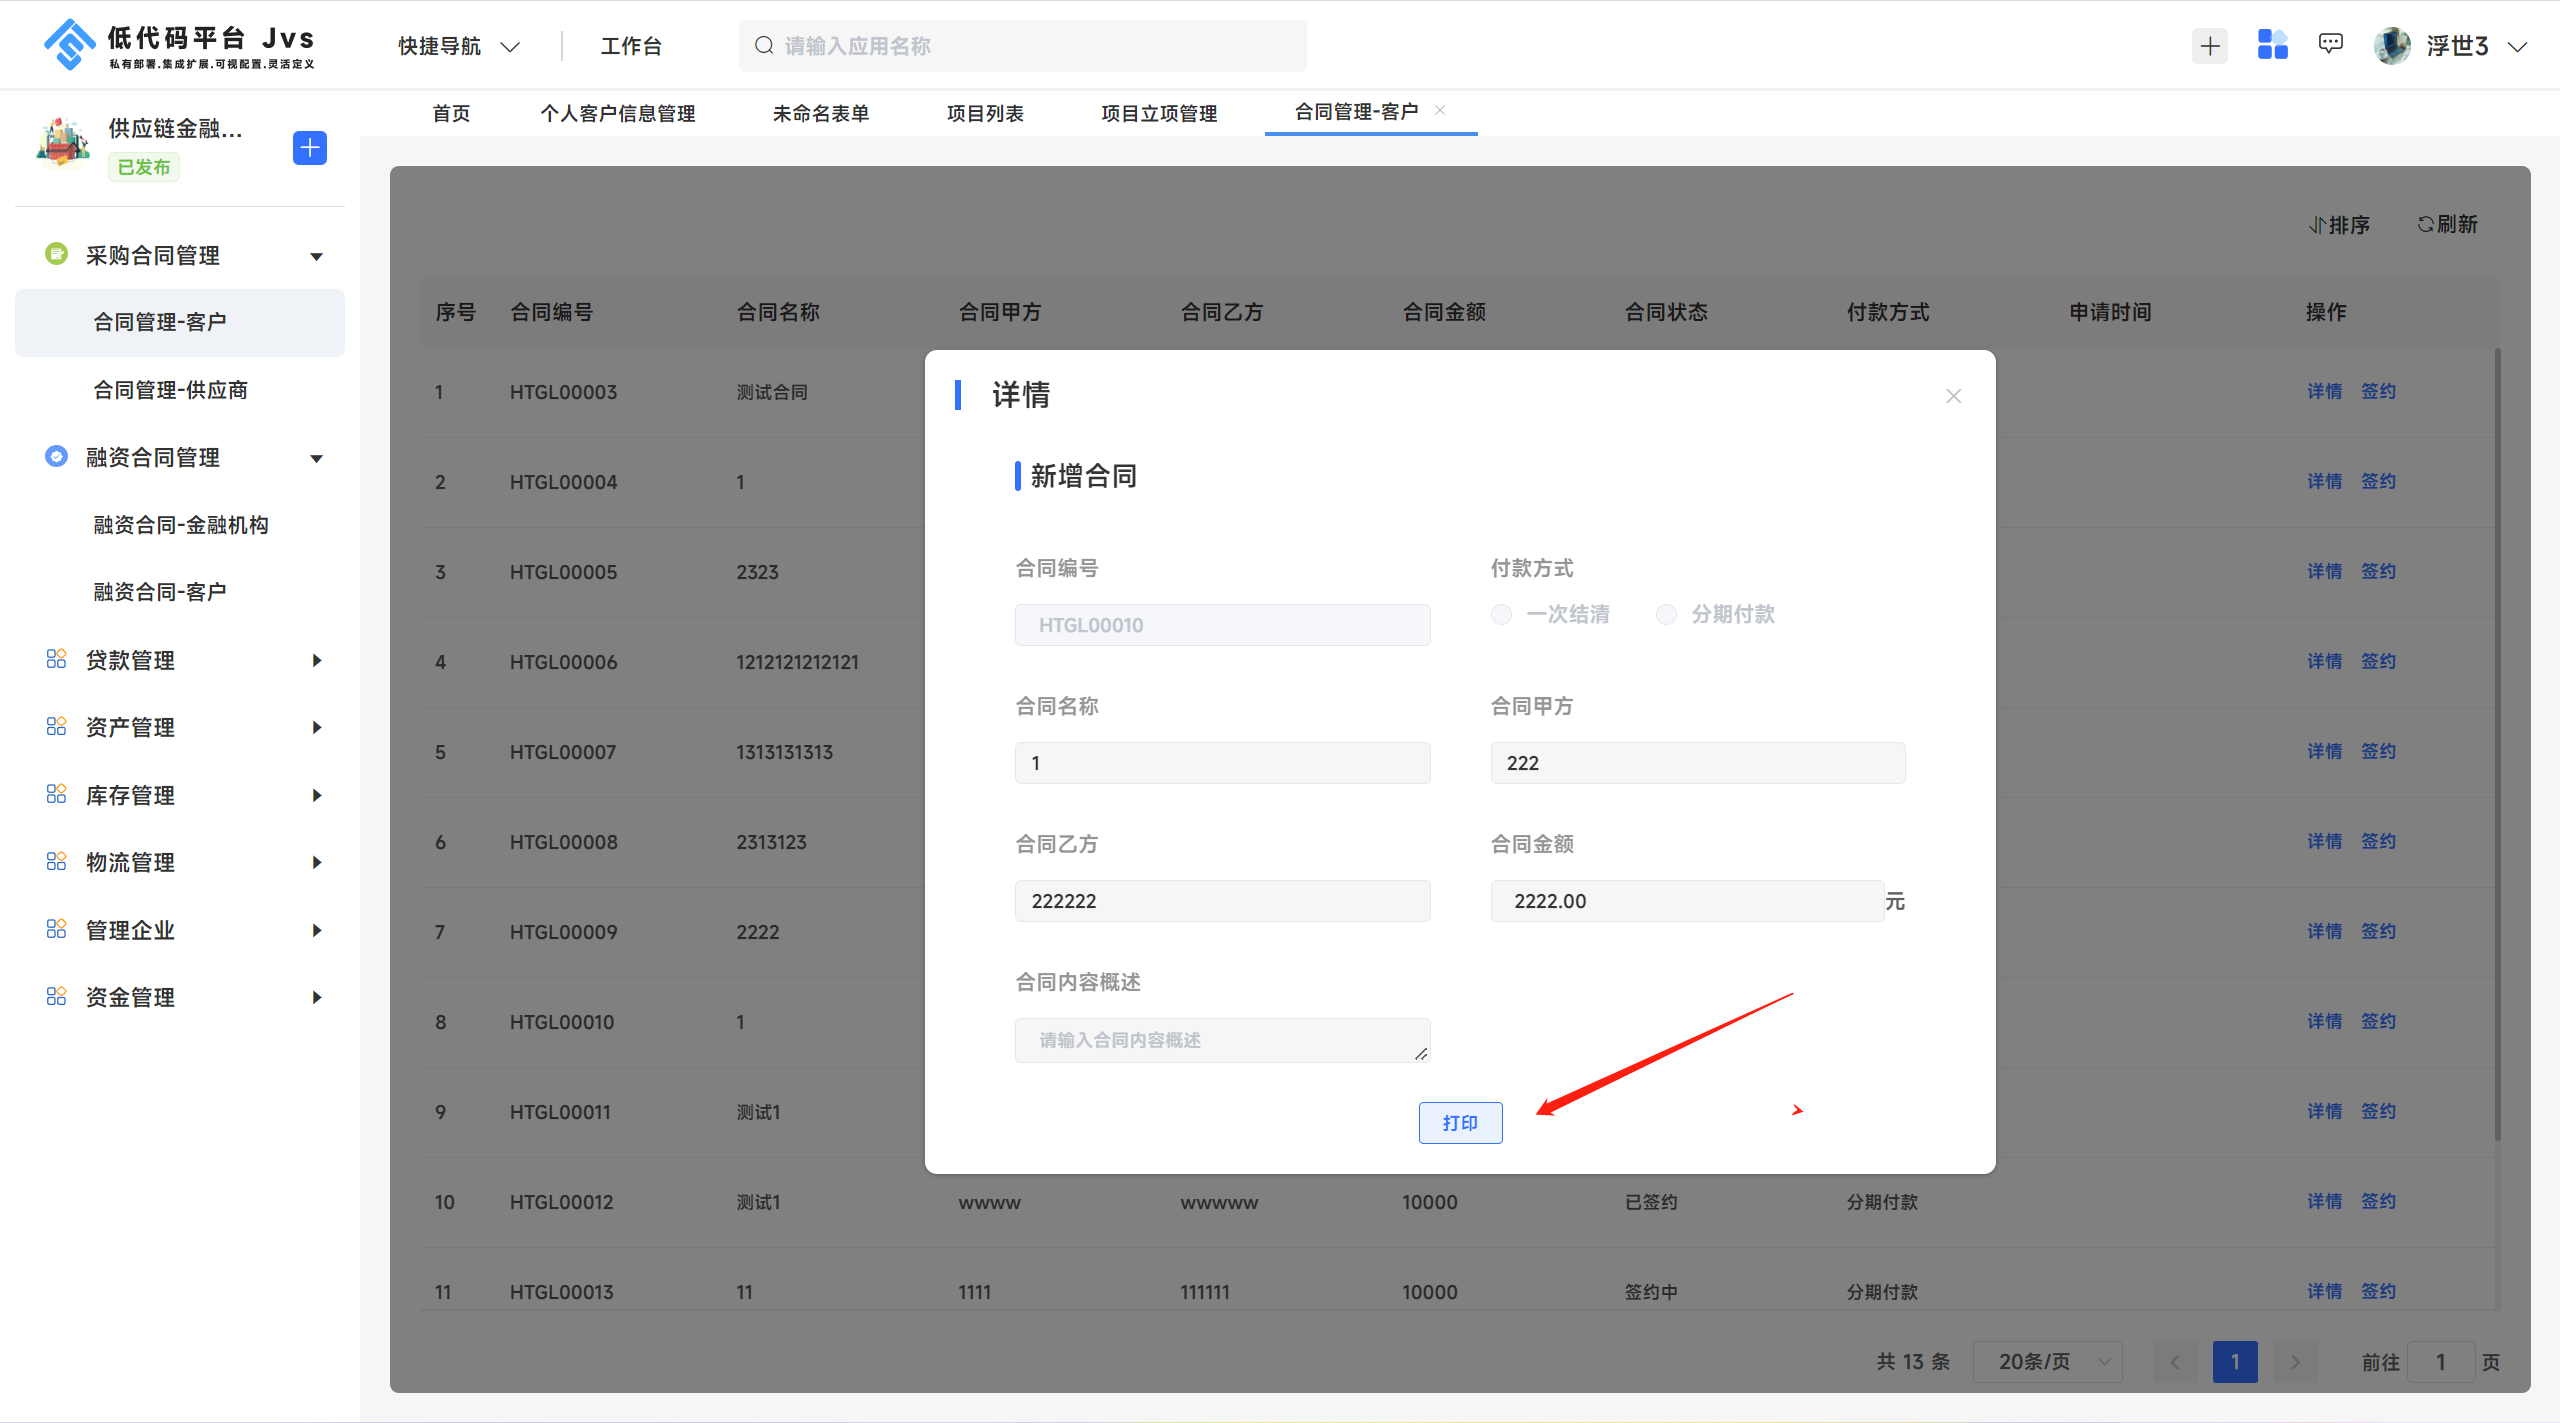Select the 分期付款 radio option
The image size is (2560, 1423).
(1667, 614)
